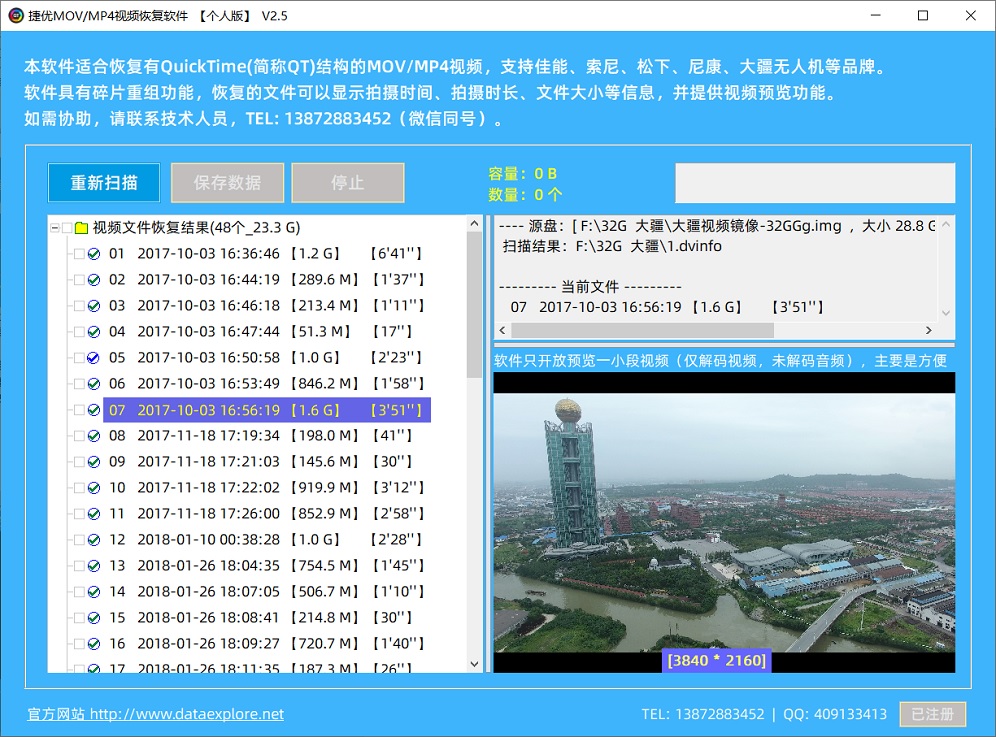Select file 10 2017-11-18 17:22:02

pyautogui.click(x=266, y=488)
